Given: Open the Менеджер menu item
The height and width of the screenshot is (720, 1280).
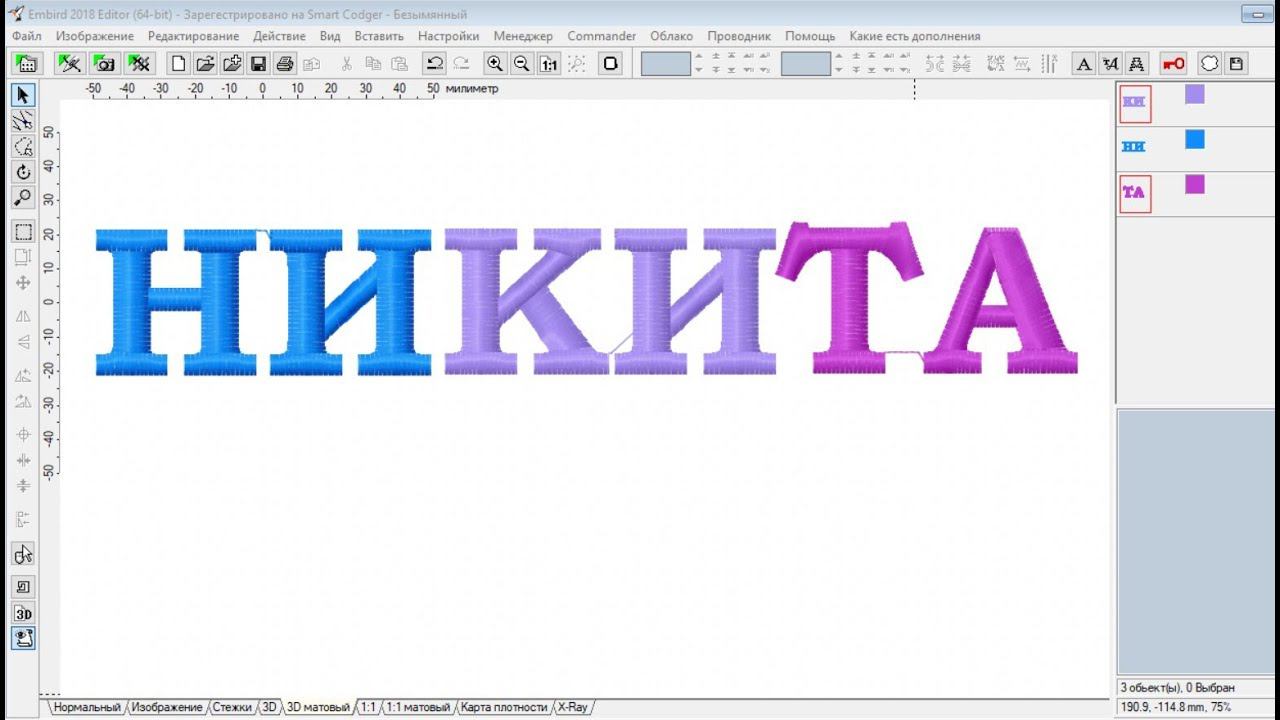Looking at the screenshot, I should [522, 36].
